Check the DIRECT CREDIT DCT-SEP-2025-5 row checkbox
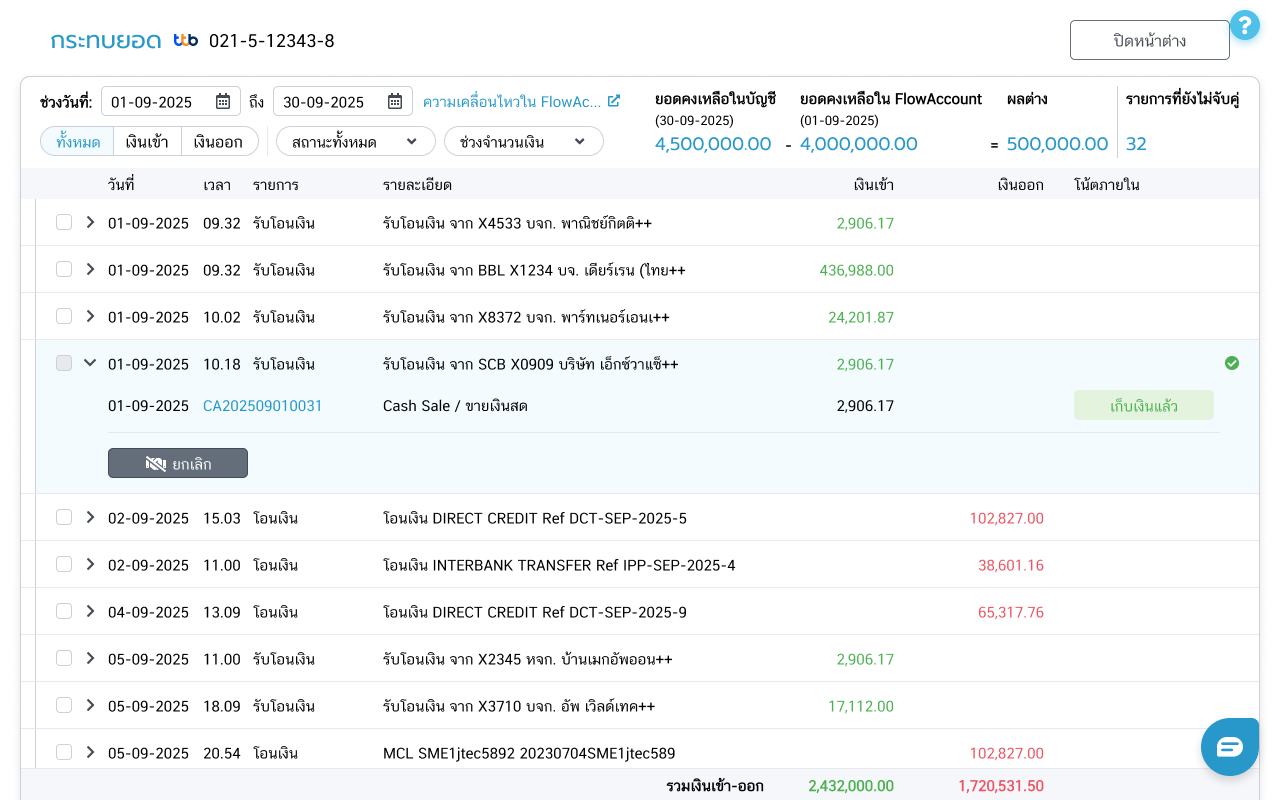The height and width of the screenshot is (800, 1280). (x=64, y=517)
